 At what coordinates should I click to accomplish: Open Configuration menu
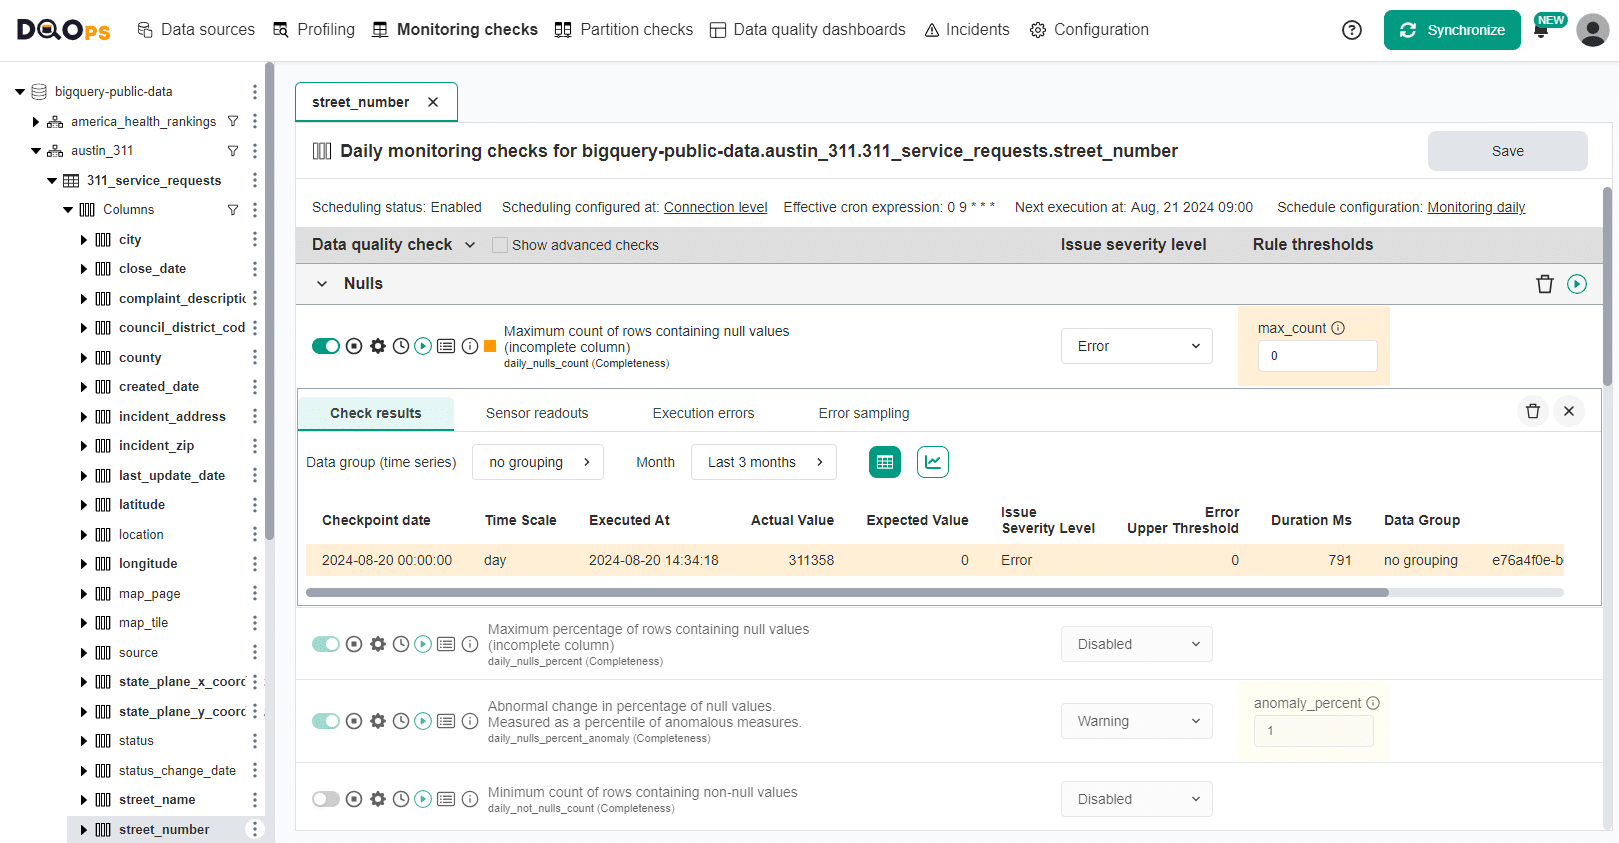(x=1090, y=30)
